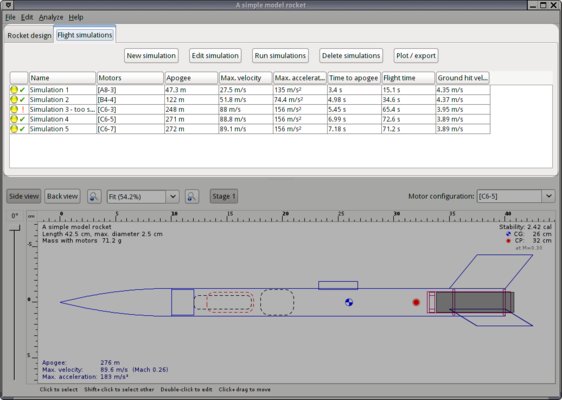This screenshot has height=400, width=562.
Task: Click the Plot / export button
Action: [x=416, y=56]
